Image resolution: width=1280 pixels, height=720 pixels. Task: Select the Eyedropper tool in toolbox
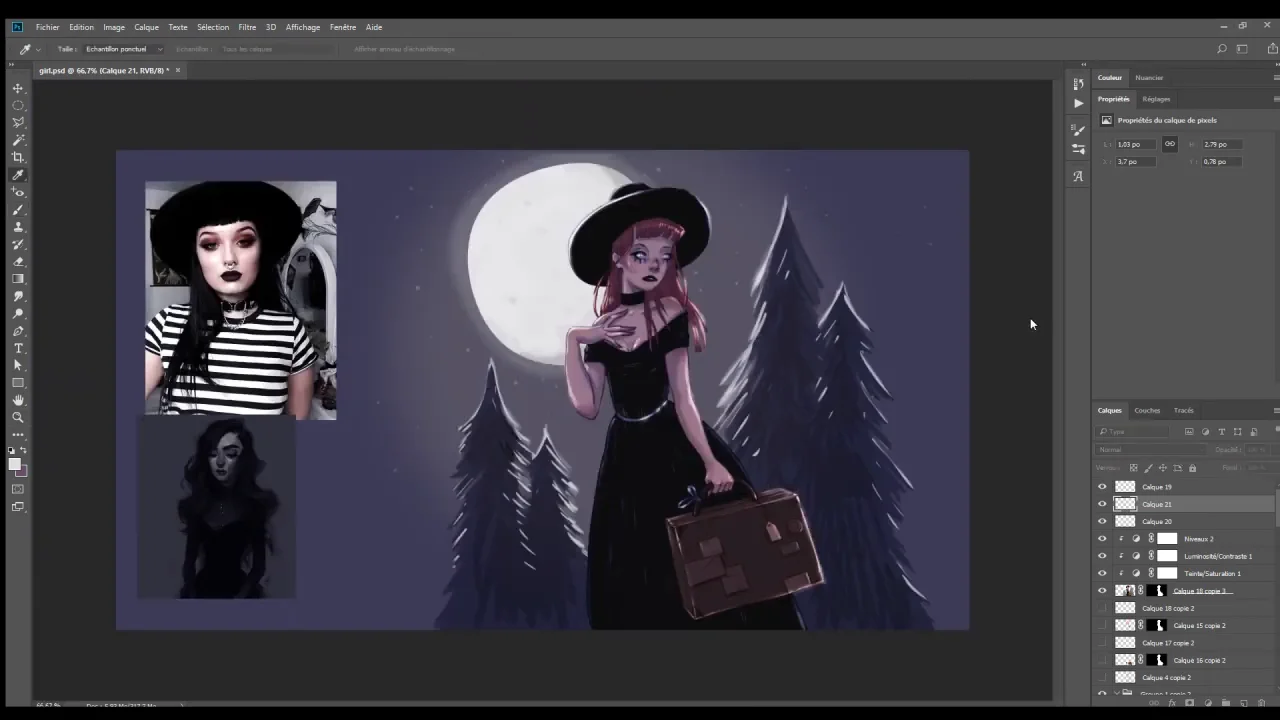click(x=18, y=175)
